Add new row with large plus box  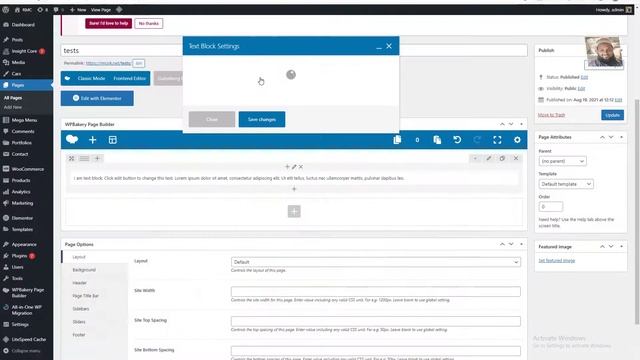point(294,211)
